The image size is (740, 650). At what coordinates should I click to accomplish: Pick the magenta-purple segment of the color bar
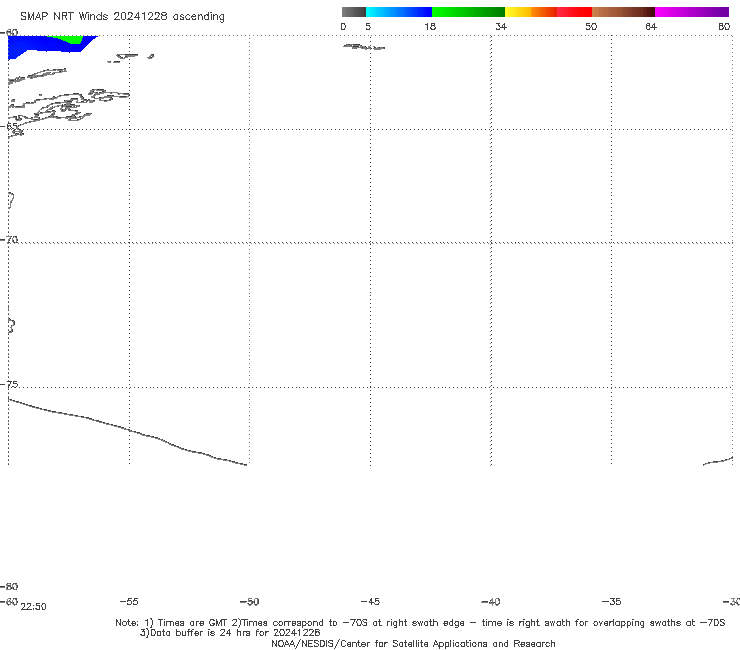692,12
